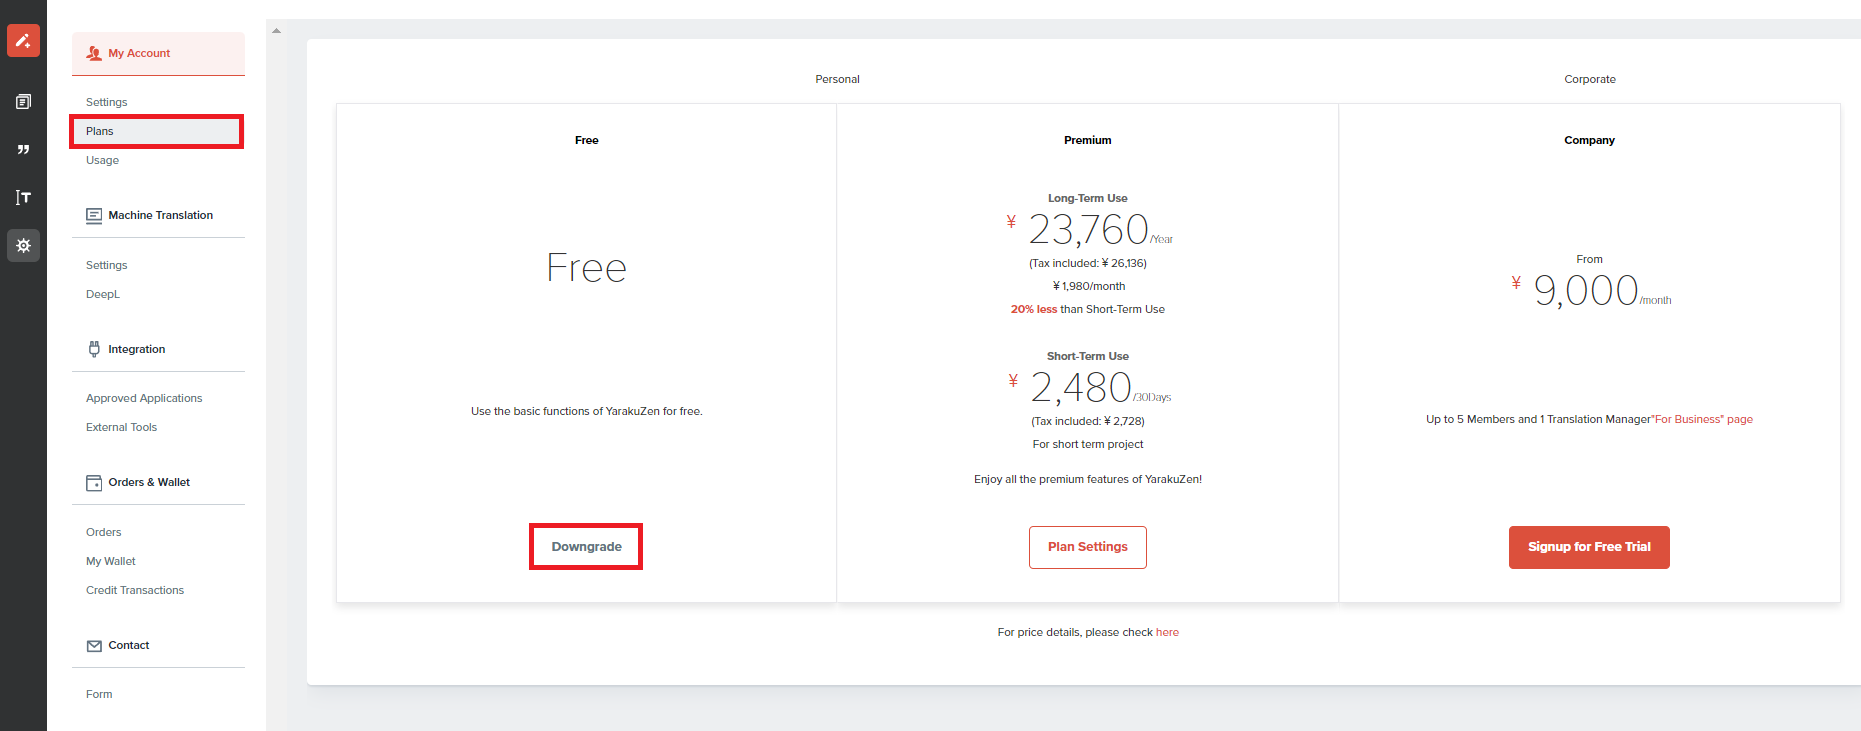Open the quotation marks phrases icon

[x=23, y=149]
